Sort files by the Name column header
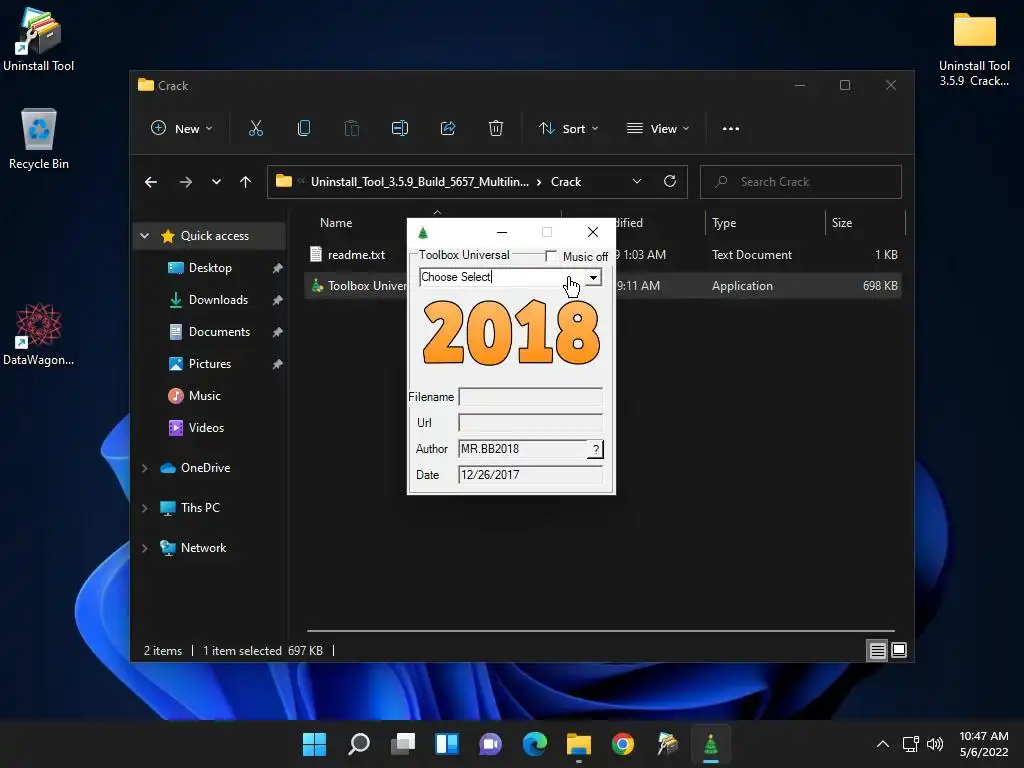Screen dimensions: 1024x768 336,223
